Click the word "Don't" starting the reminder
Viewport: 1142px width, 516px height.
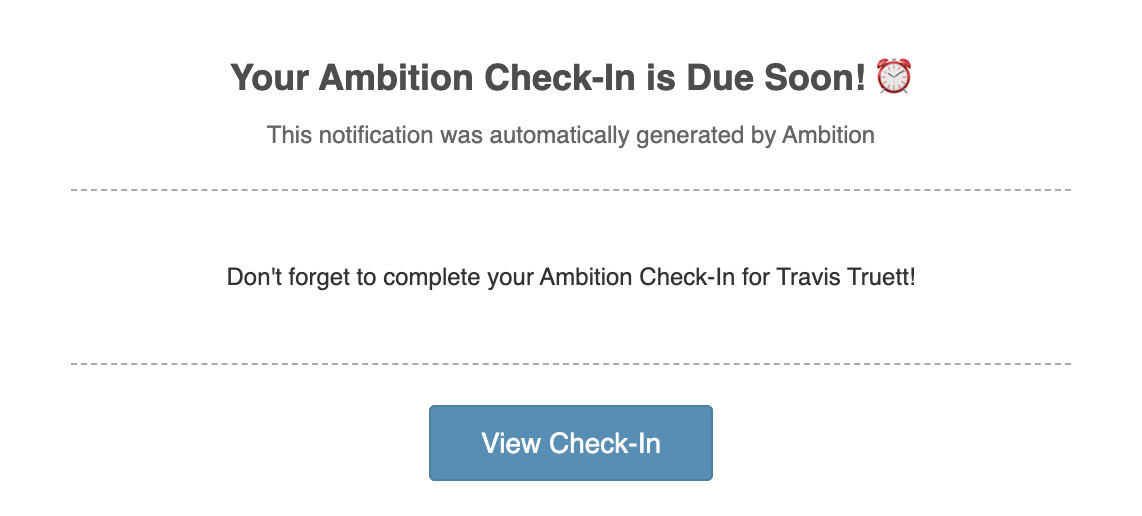pos(253,276)
